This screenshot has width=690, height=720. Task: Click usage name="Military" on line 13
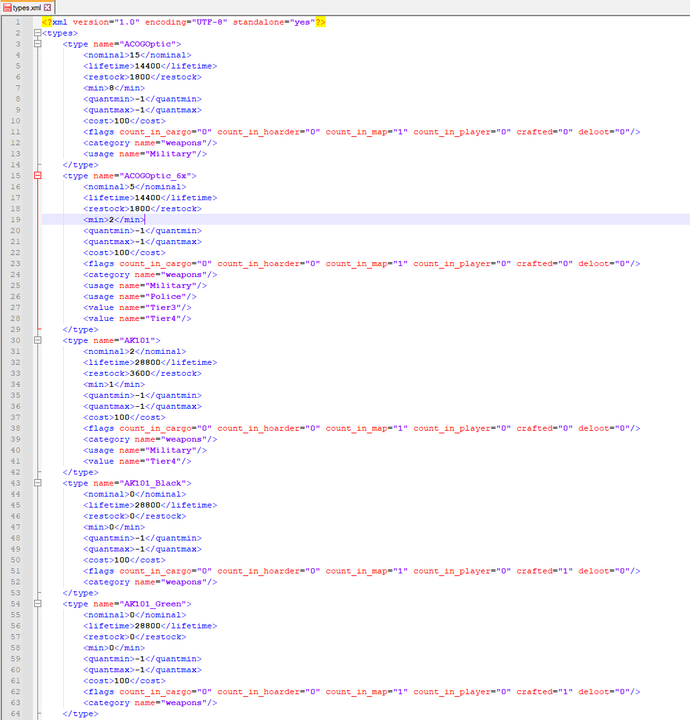(x=145, y=154)
